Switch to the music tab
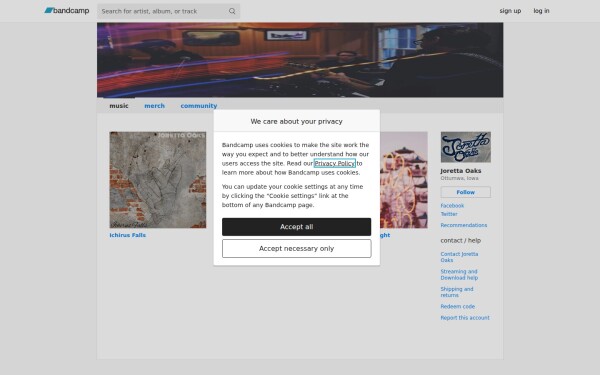The image size is (600, 375). coord(119,106)
